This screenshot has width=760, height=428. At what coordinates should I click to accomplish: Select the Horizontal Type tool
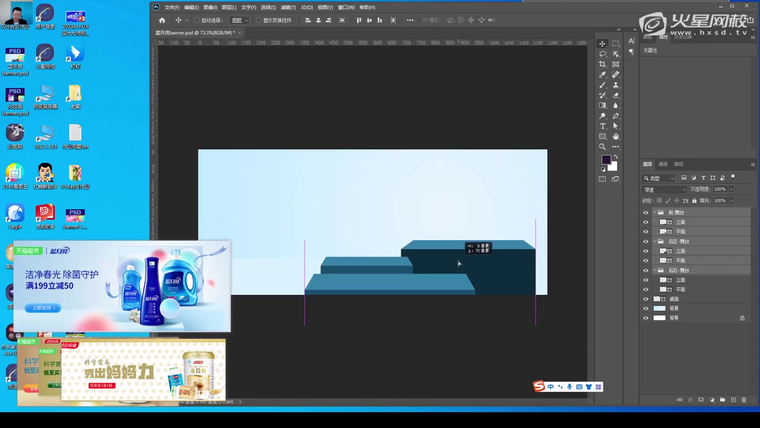602,126
